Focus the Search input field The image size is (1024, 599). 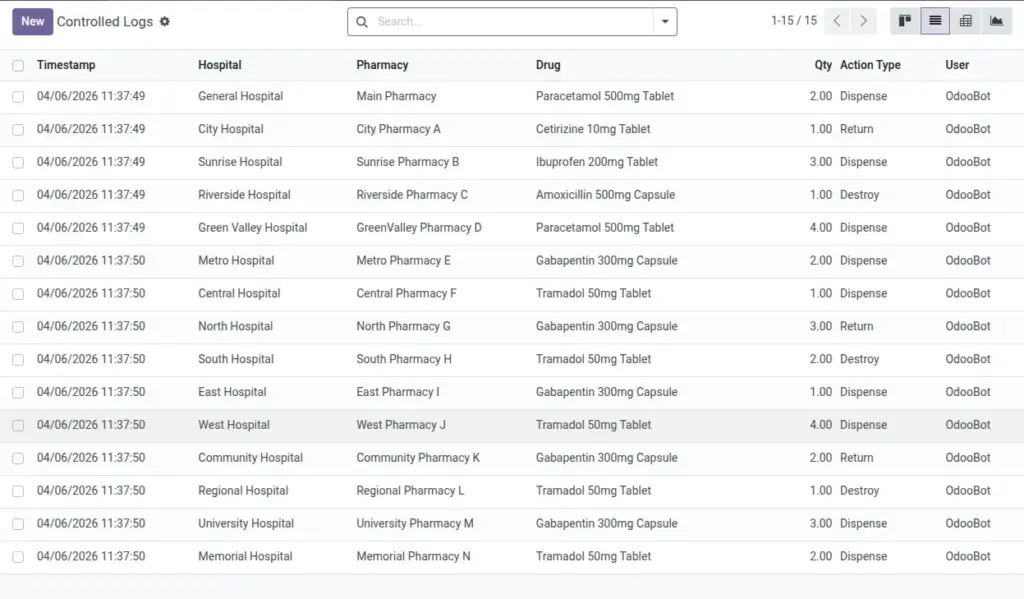[511, 22]
